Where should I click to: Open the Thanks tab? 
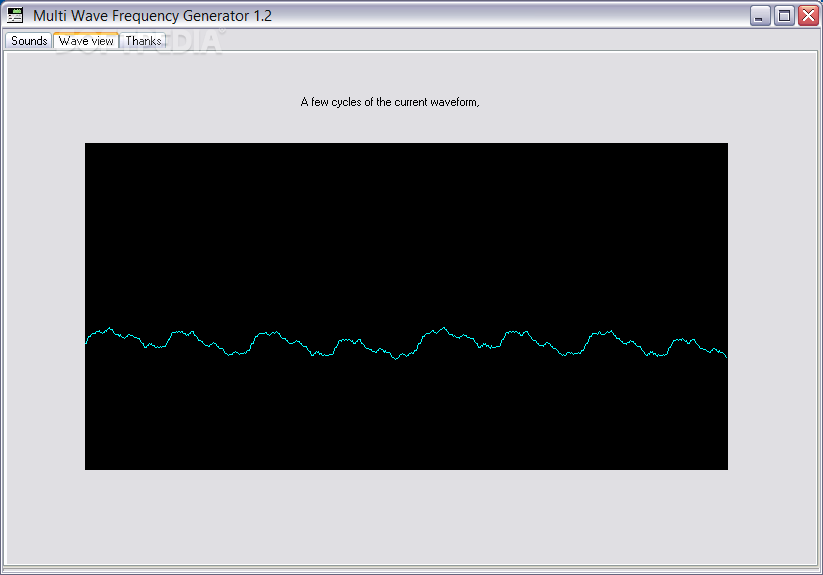click(143, 41)
